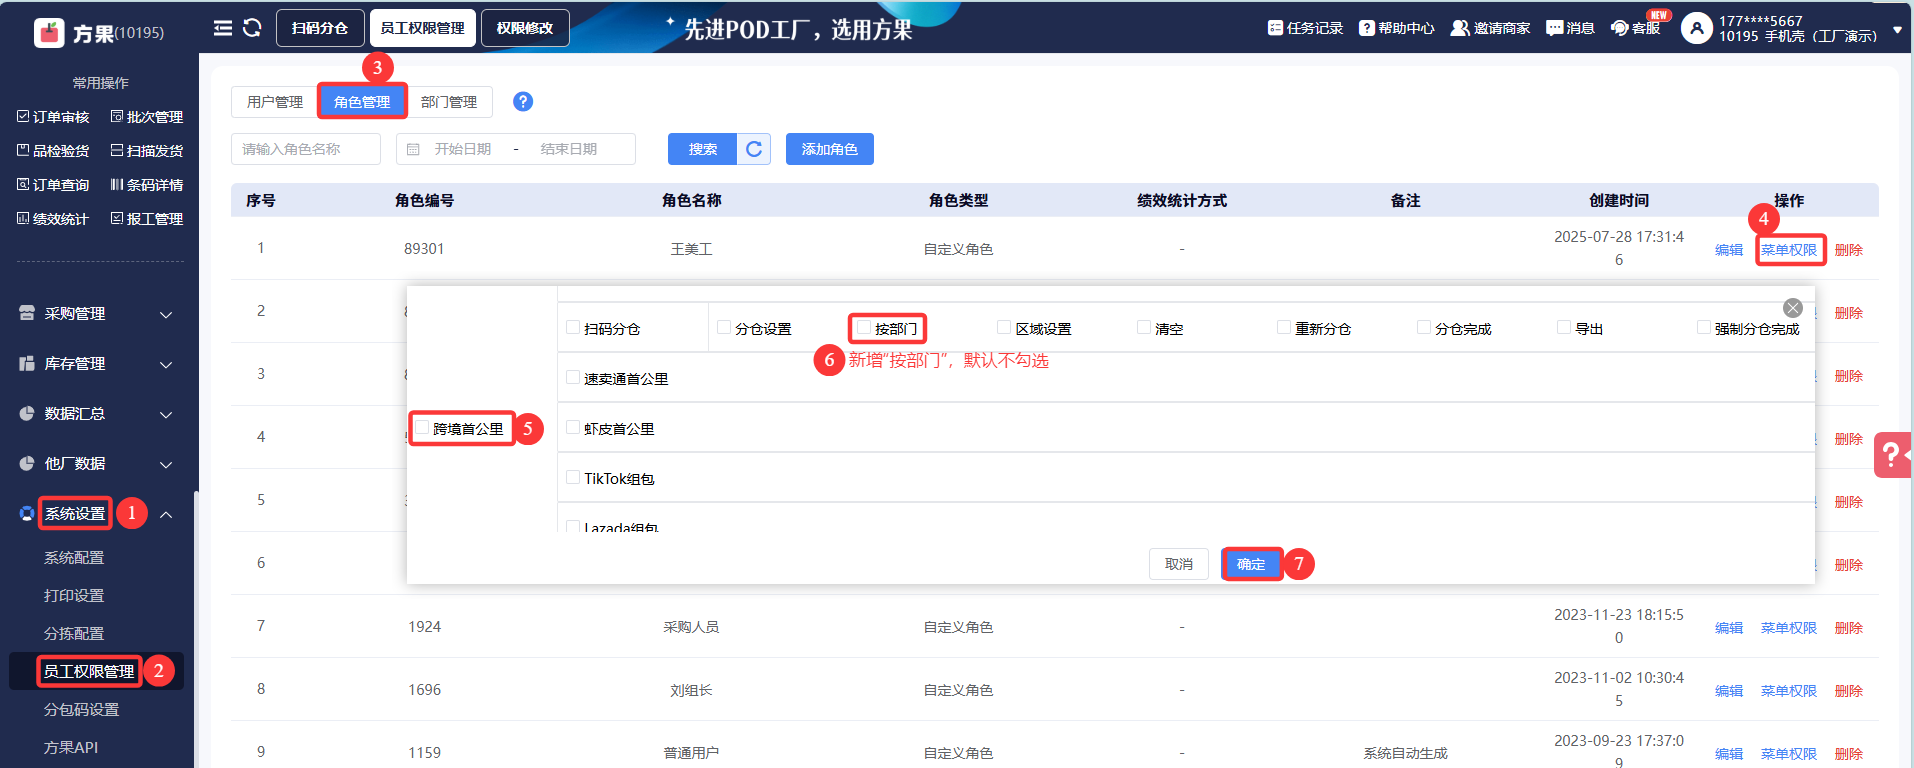The image size is (1914, 768).
Task: Open the user avatar icon
Action: tap(1696, 28)
